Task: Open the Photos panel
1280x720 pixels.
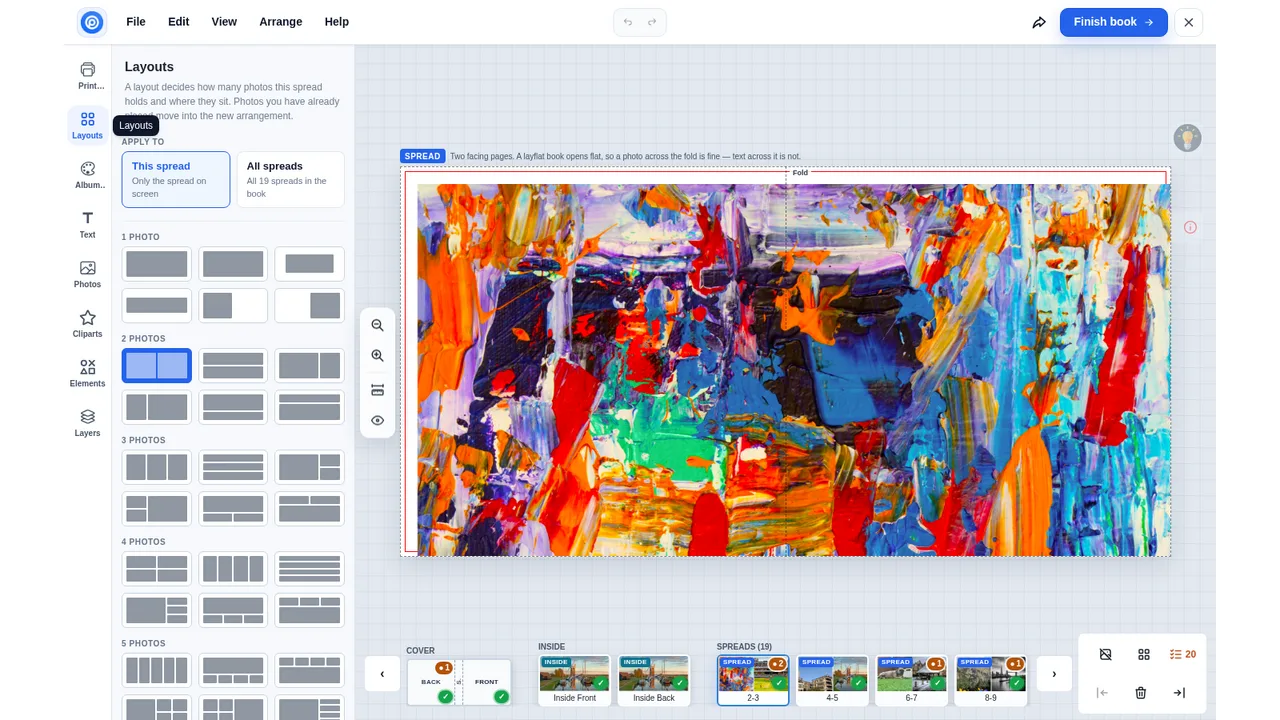Action: tap(88, 274)
